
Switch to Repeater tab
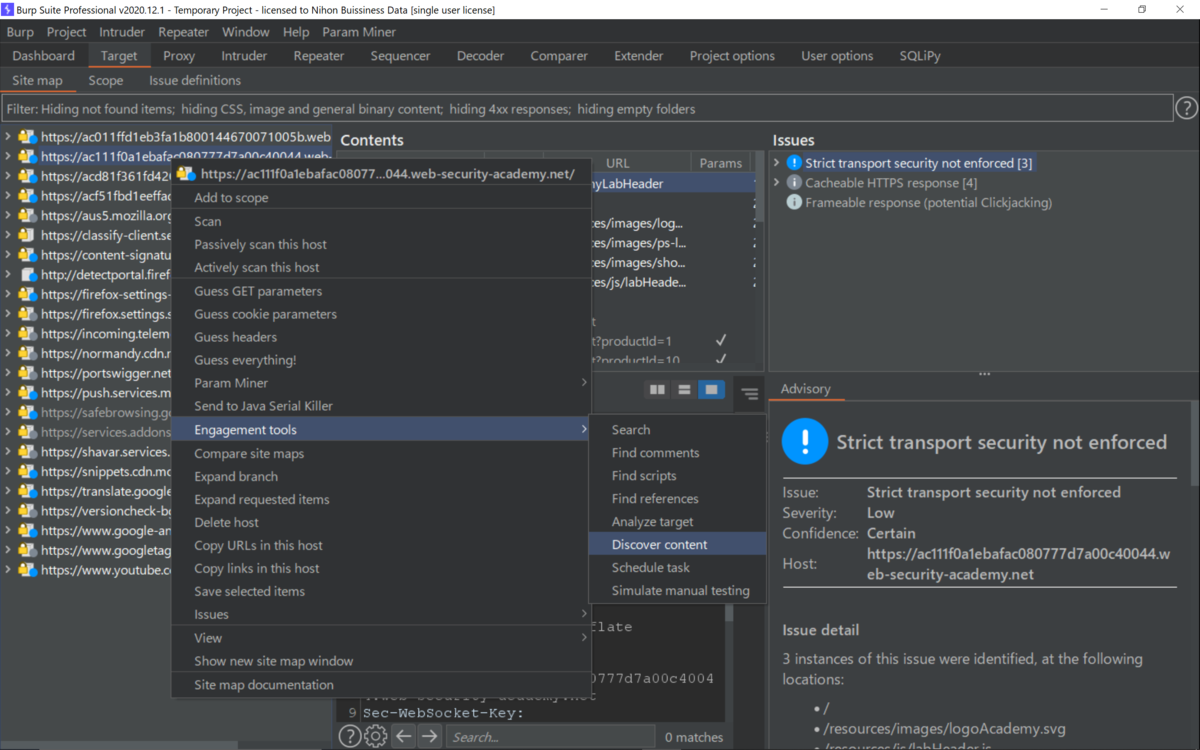[319, 56]
